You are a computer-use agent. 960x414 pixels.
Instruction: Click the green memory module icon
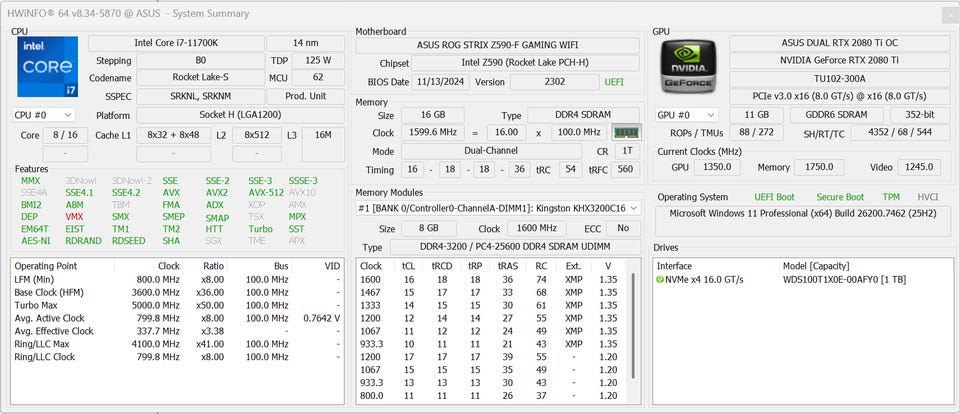point(625,132)
